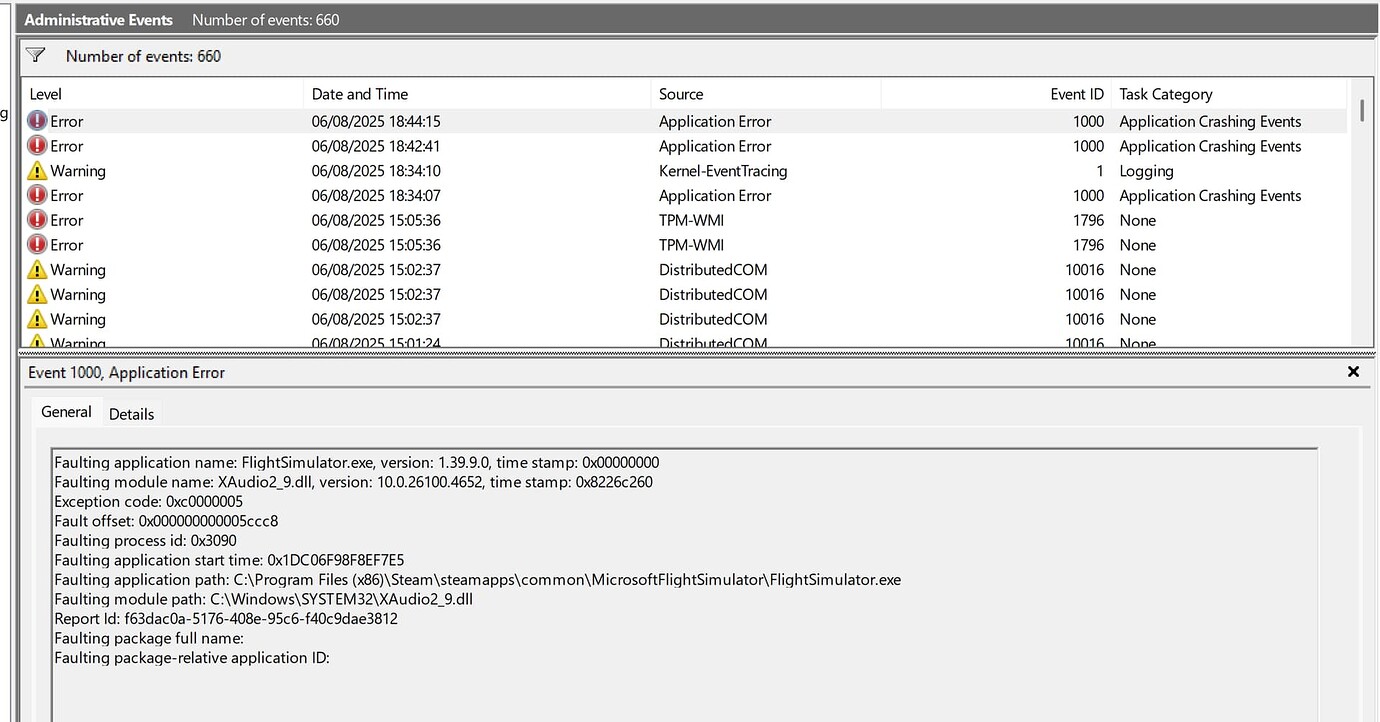This screenshot has width=1380, height=722.
Task: Click the Error icon of the second TPM-WMI row
Action: pos(36,244)
